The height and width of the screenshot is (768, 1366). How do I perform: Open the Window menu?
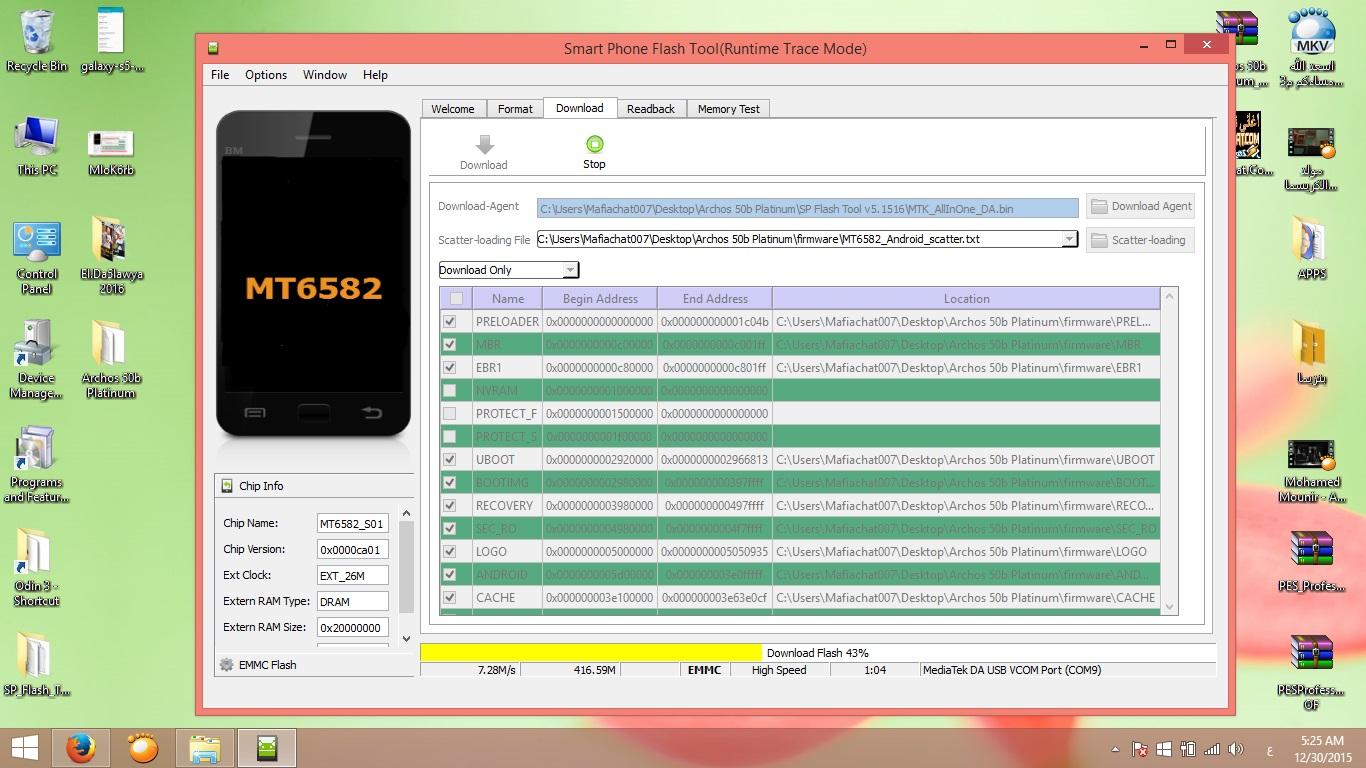pyautogui.click(x=325, y=75)
